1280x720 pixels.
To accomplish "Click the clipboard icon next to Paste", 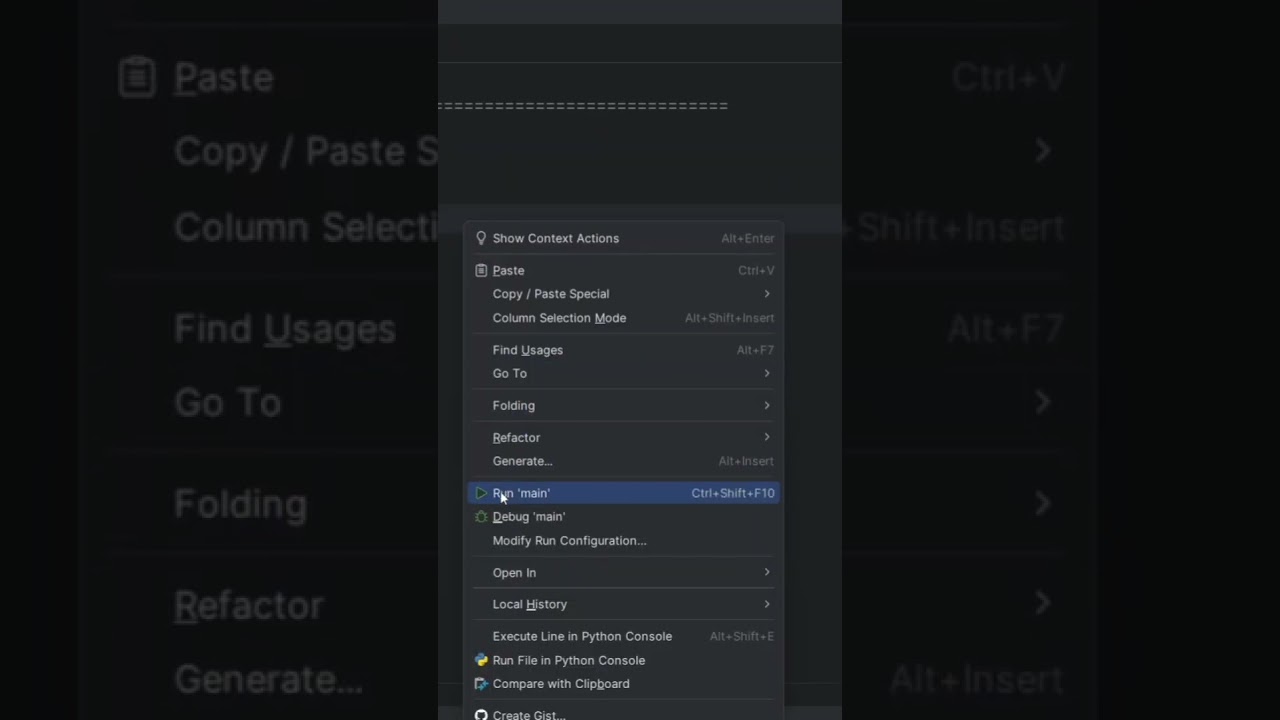I will click(x=481, y=270).
